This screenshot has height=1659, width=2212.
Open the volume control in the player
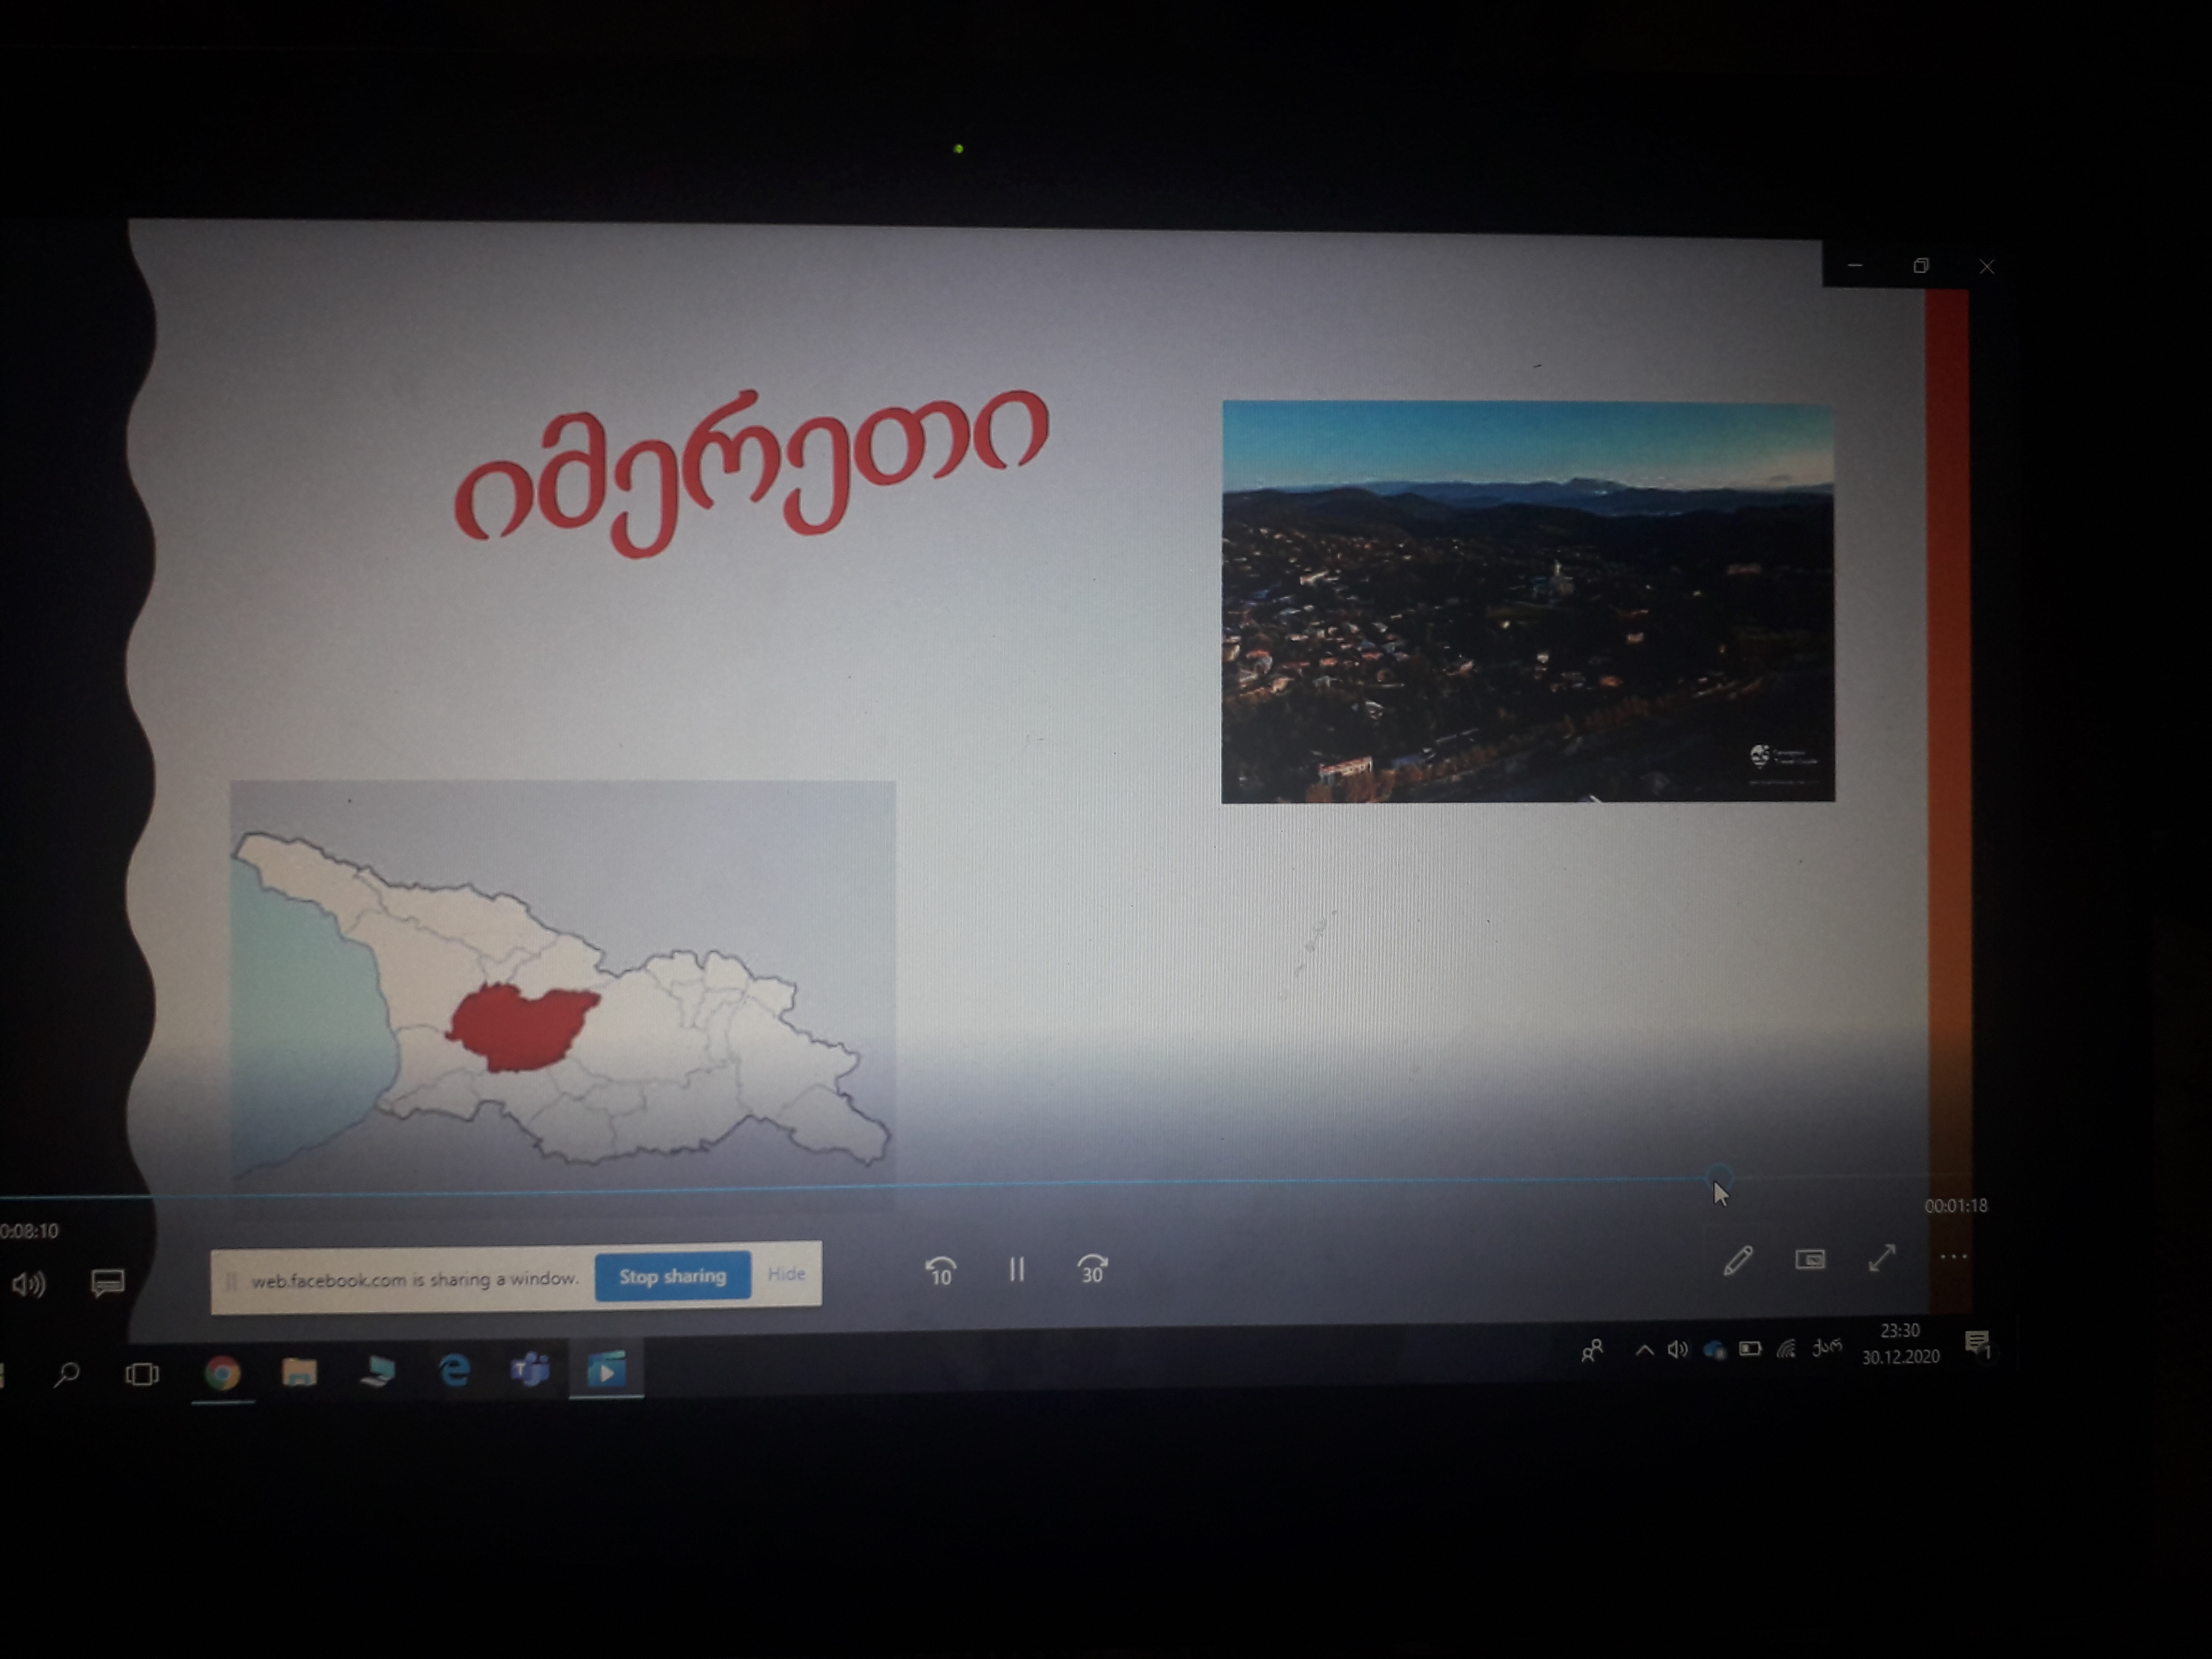28,1284
